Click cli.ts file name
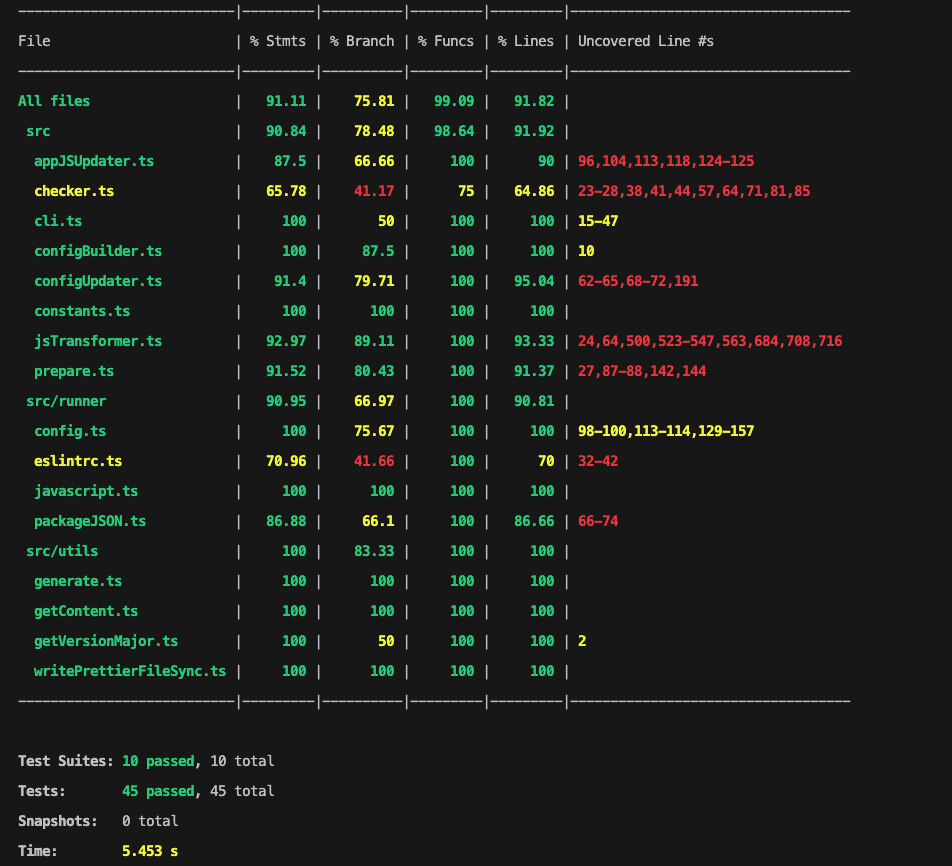952x866 pixels. click(58, 221)
